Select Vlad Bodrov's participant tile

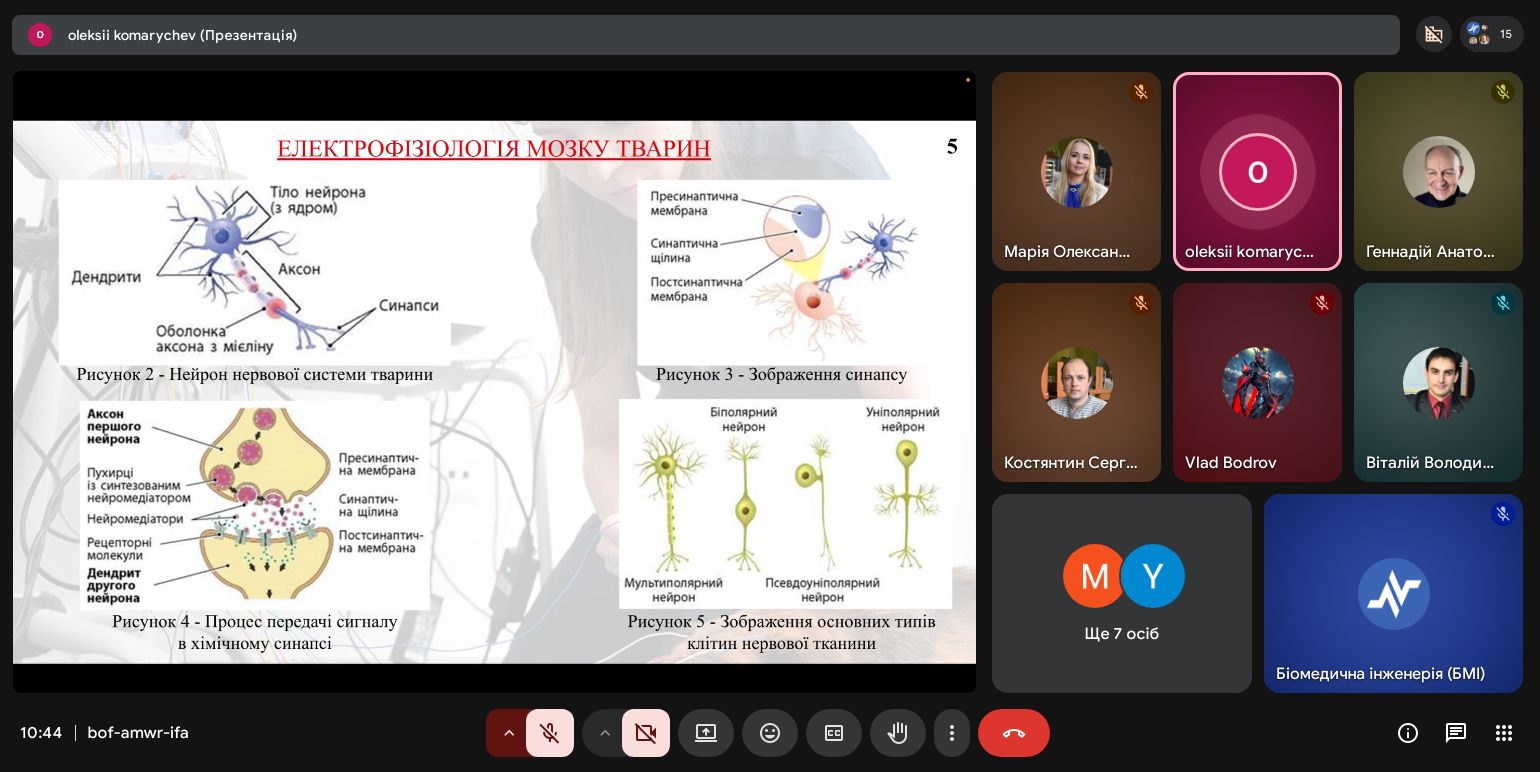[1257, 382]
